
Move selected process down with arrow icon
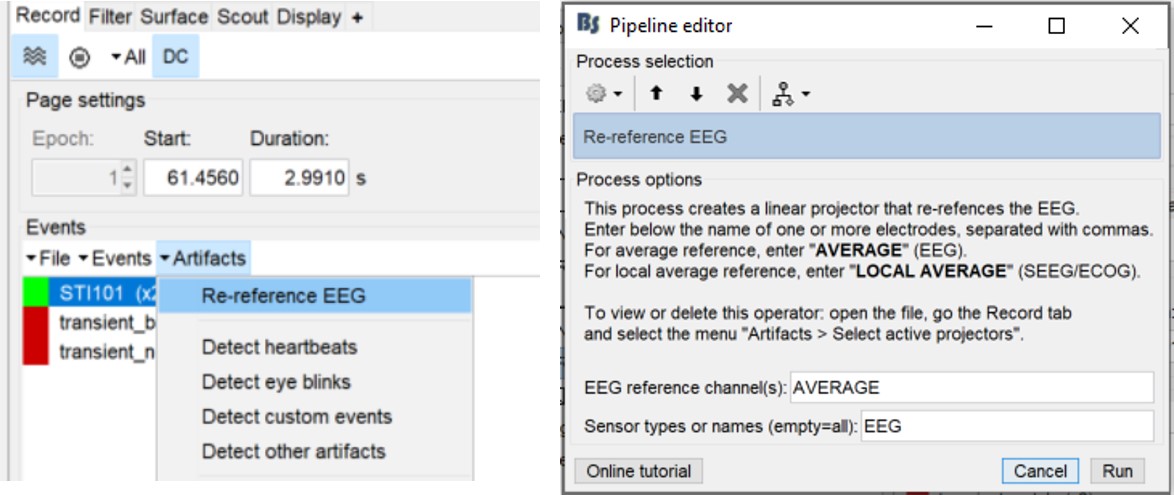[x=696, y=94]
